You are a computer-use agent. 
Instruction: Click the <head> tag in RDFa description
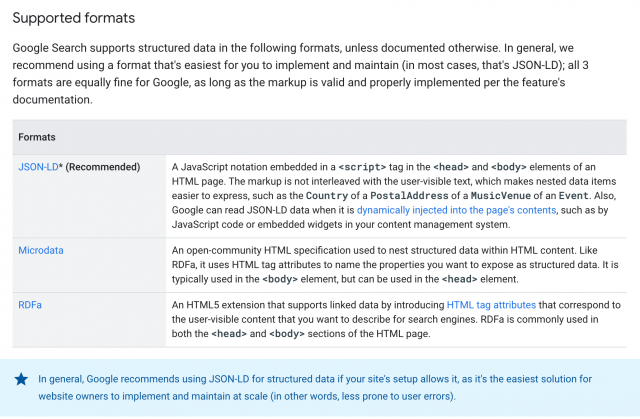(230, 334)
